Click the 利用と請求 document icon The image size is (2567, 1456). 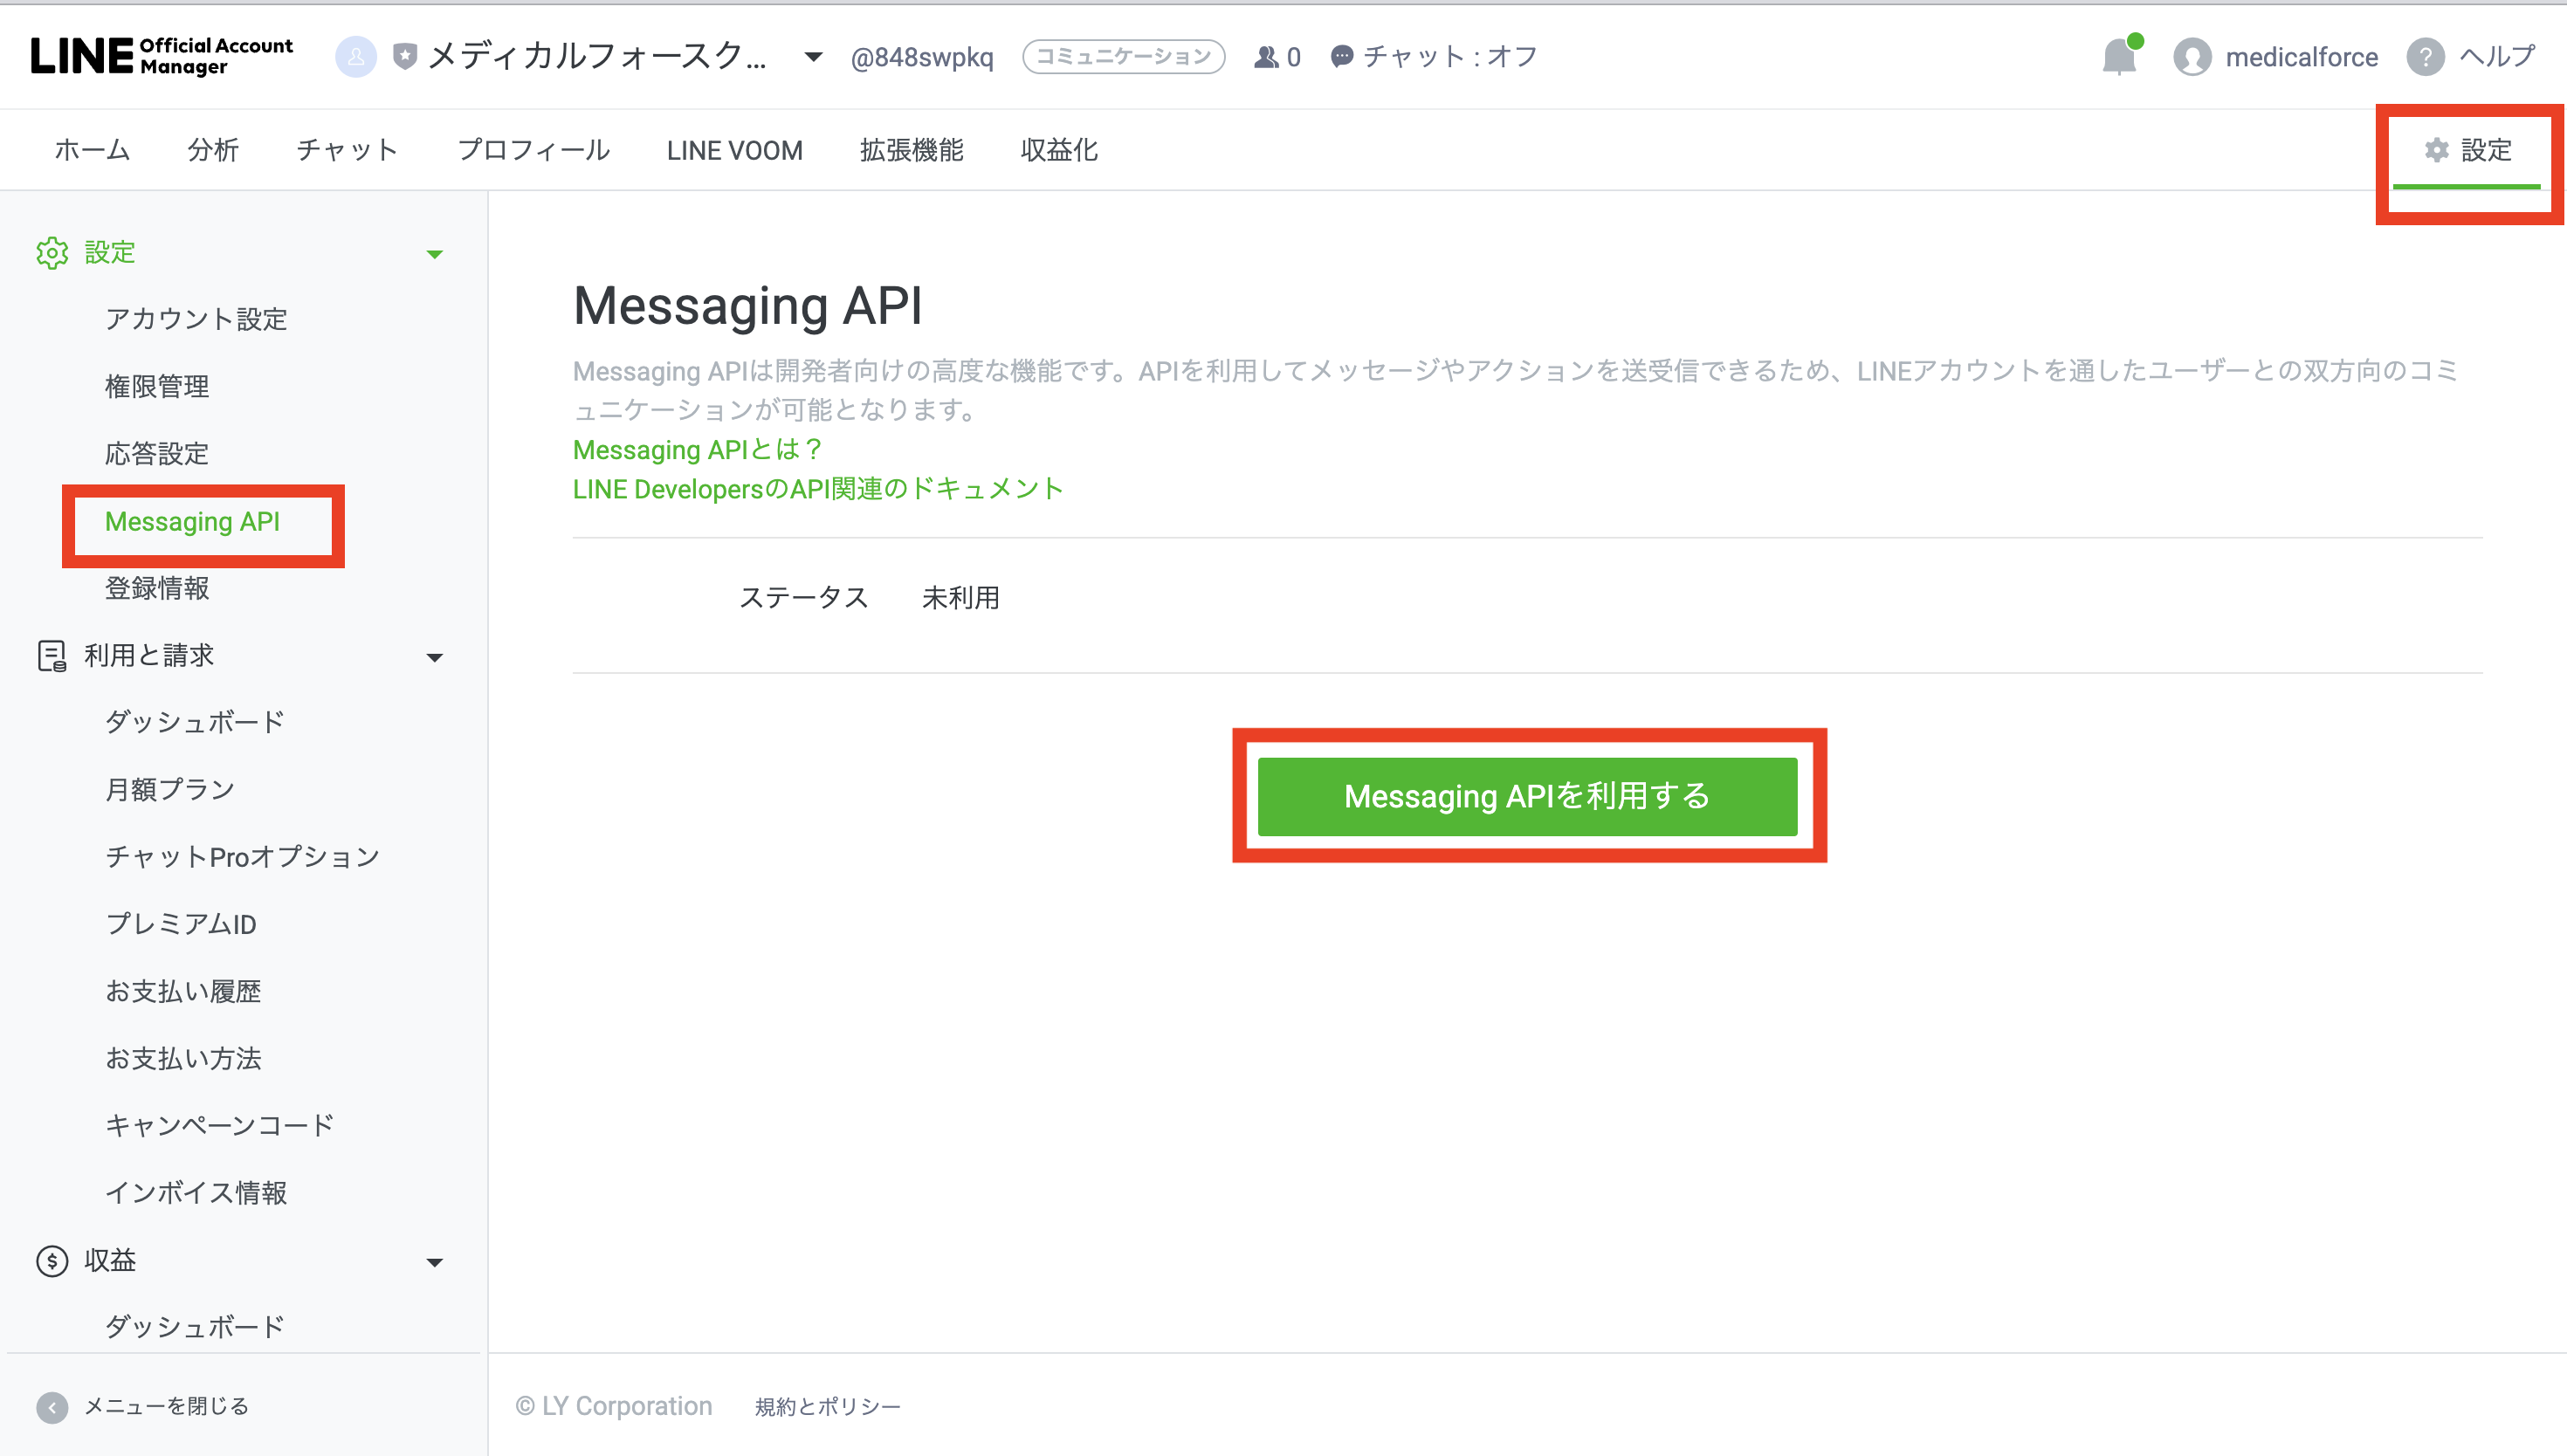point(51,655)
